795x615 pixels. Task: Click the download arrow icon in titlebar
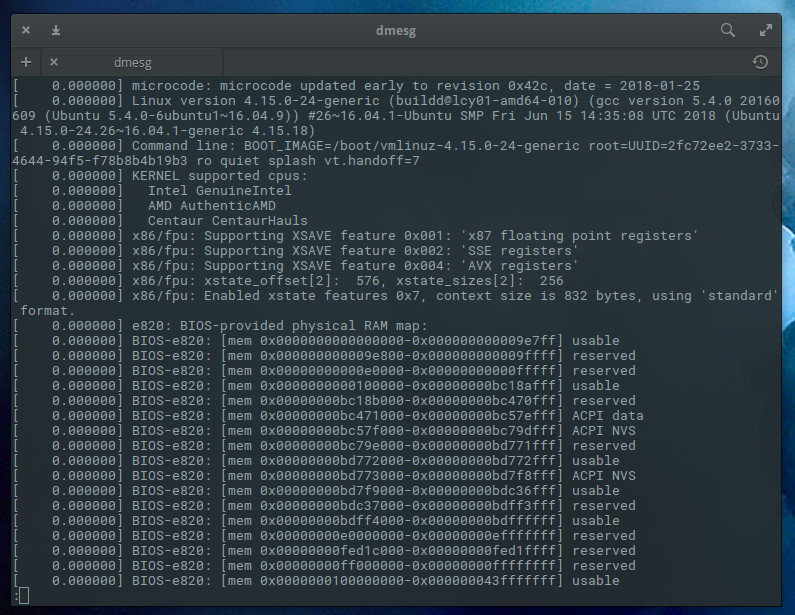pos(56,30)
